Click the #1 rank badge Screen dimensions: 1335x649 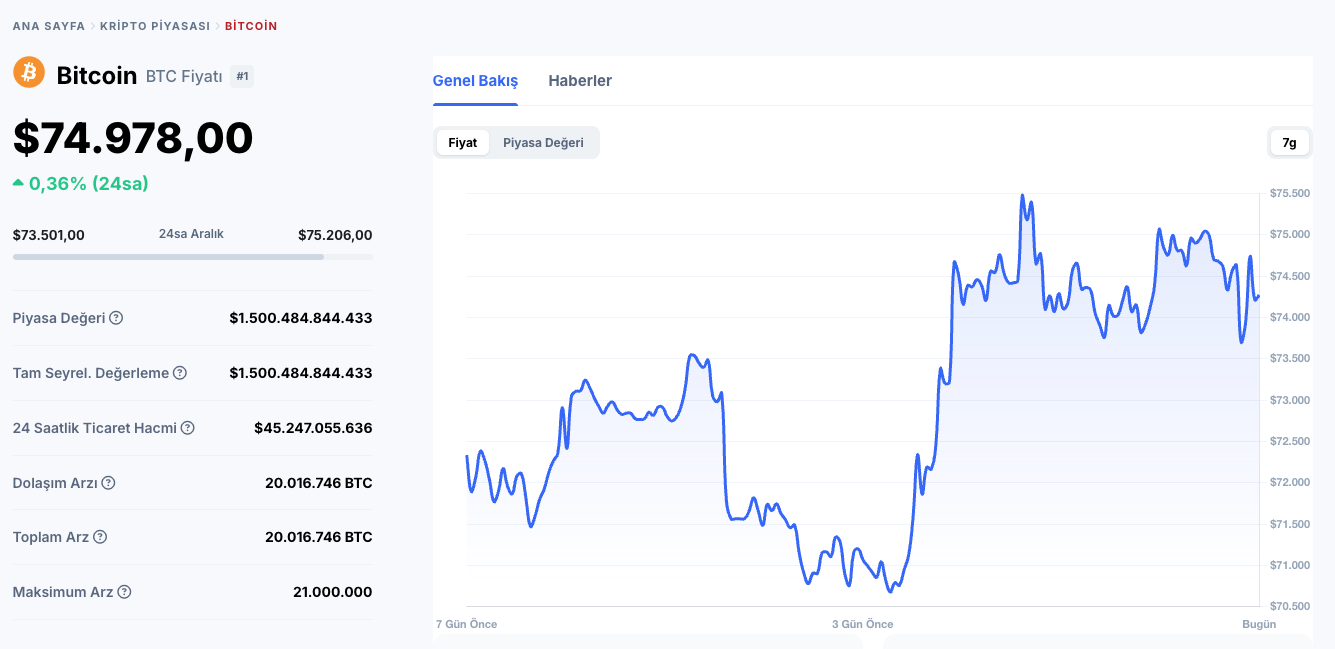[242, 76]
